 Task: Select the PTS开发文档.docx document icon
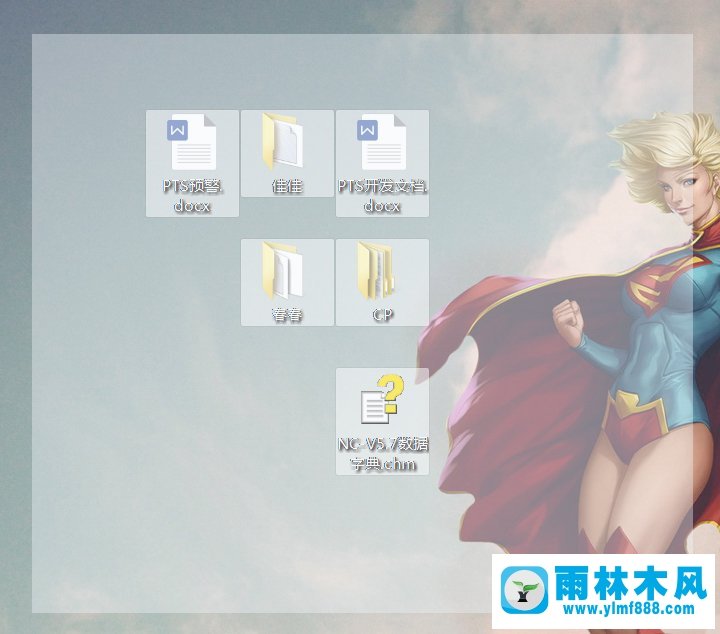(x=382, y=142)
